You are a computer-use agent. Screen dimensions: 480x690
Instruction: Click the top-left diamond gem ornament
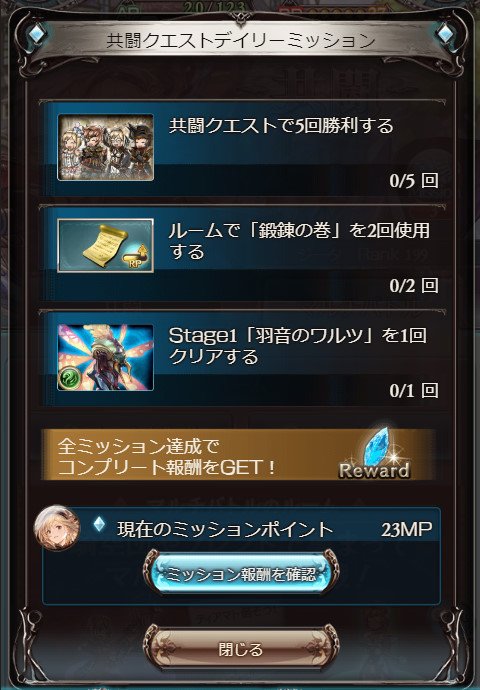tap(37, 33)
